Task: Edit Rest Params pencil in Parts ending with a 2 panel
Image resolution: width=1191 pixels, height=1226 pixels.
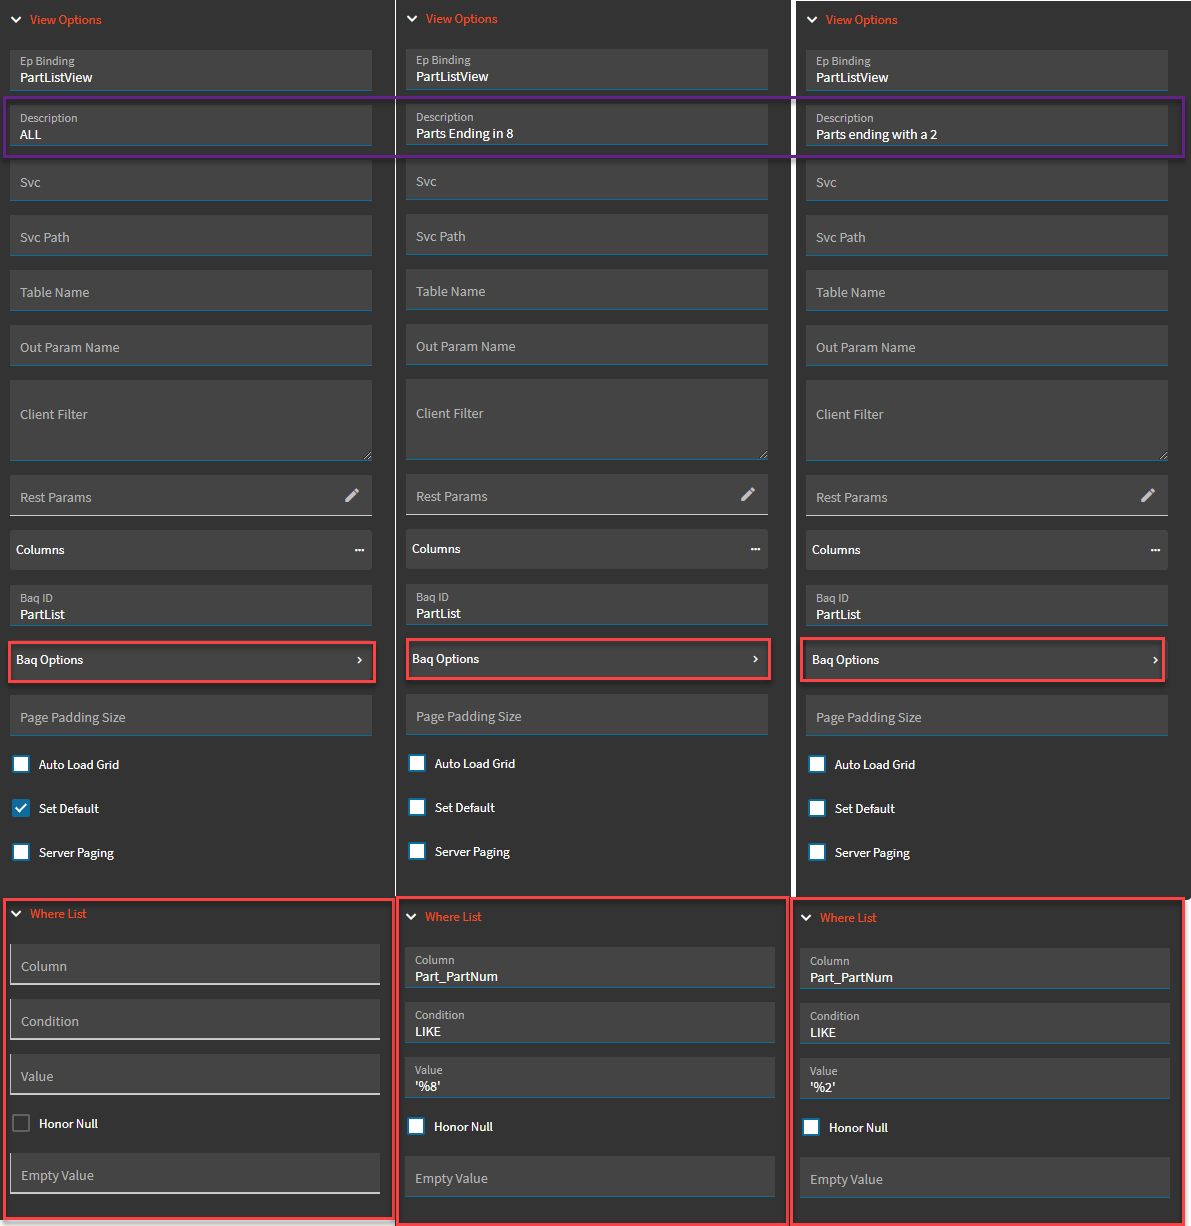Action: (1148, 495)
